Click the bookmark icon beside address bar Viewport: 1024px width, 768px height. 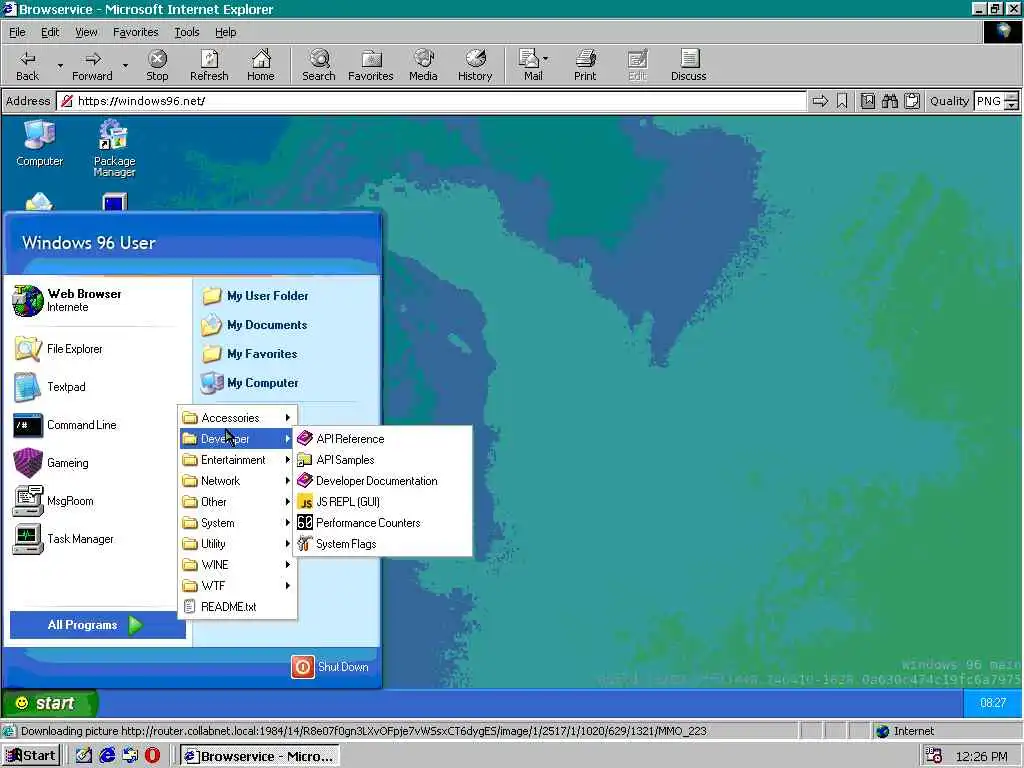[x=842, y=101]
